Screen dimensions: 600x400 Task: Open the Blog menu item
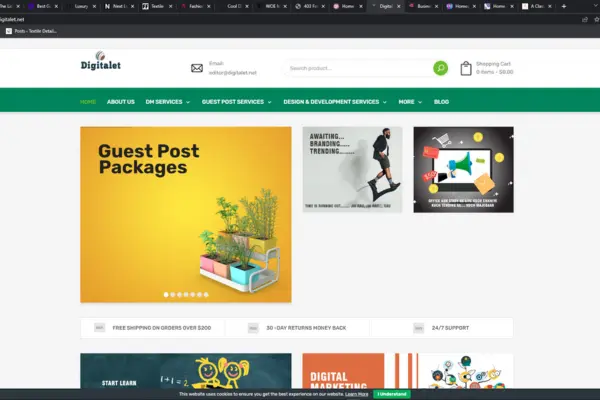(x=441, y=102)
